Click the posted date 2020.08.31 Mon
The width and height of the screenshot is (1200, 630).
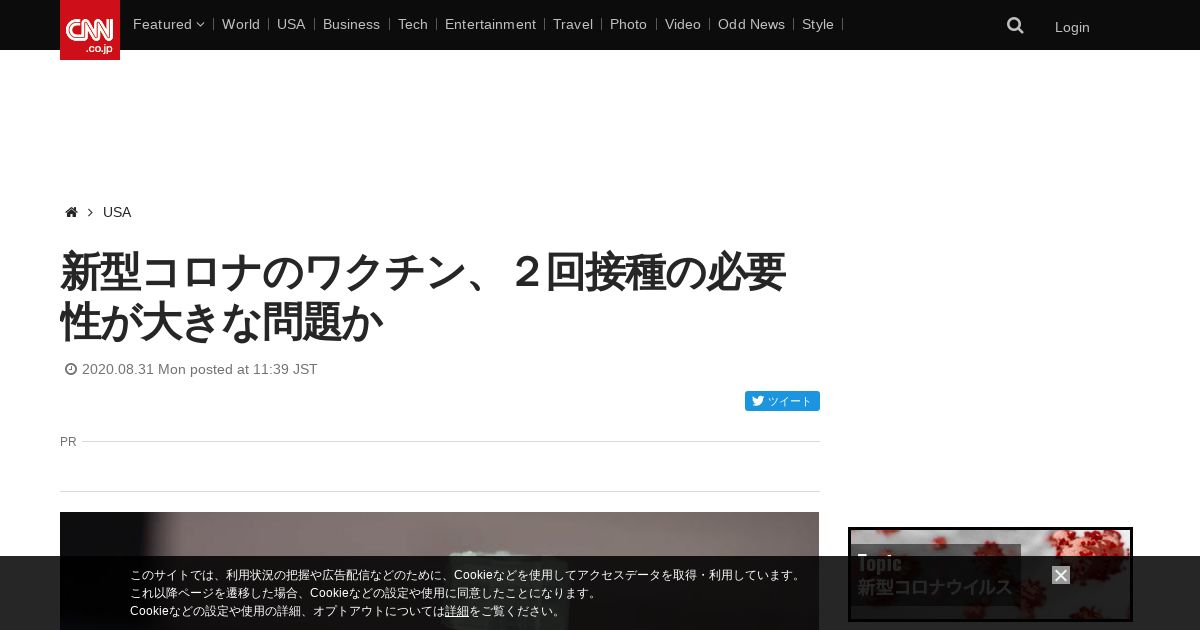click(x=134, y=369)
